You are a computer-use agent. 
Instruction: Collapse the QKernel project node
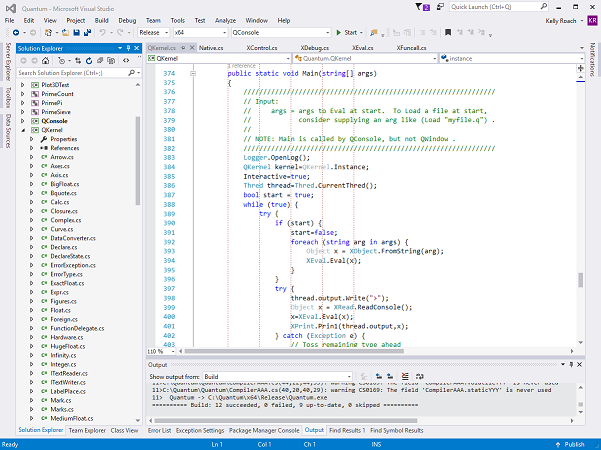pos(23,130)
